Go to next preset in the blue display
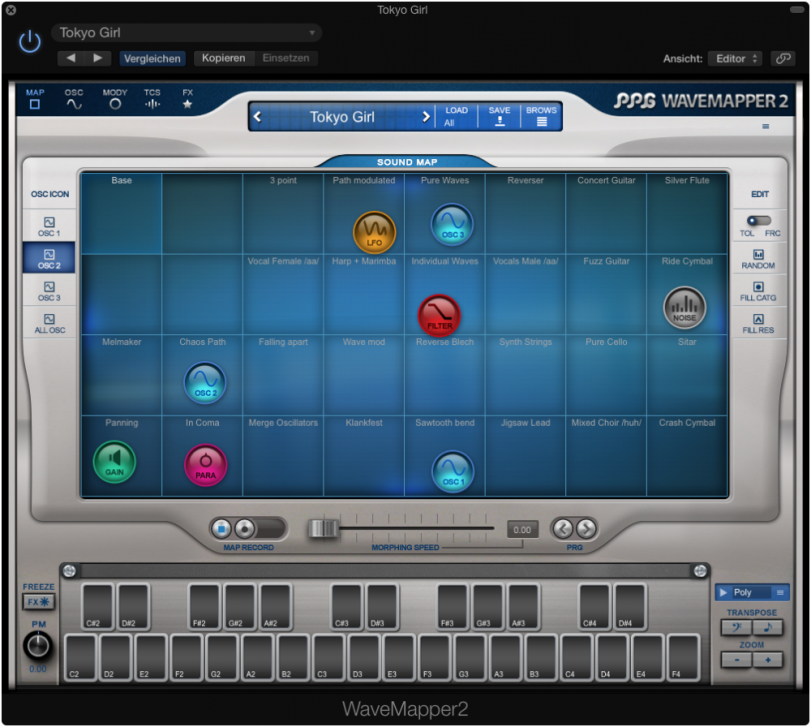Image resolution: width=811 pixels, height=727 pixels. [x=426, y=117]
